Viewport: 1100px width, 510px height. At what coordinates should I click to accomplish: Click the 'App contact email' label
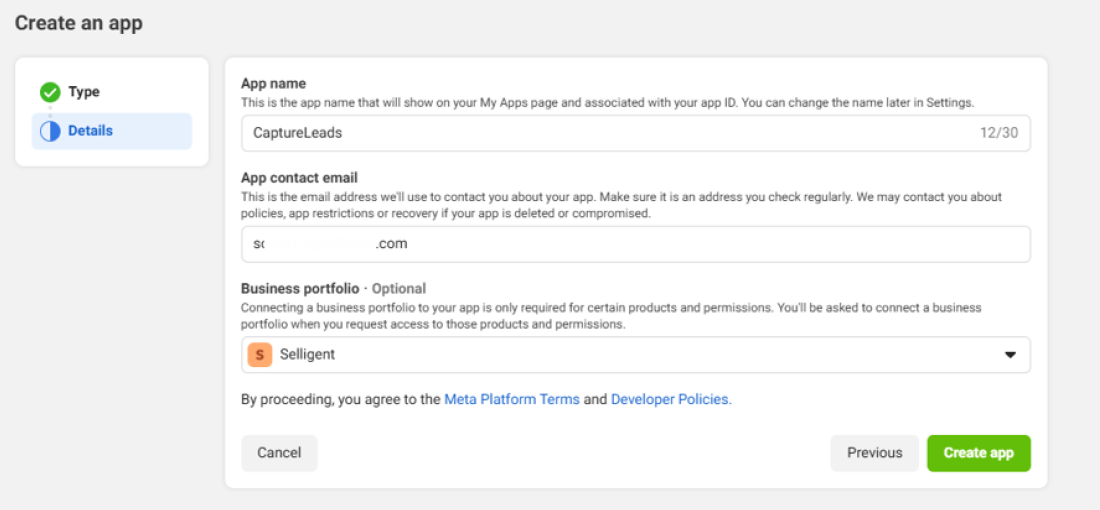tap(299, 179)
